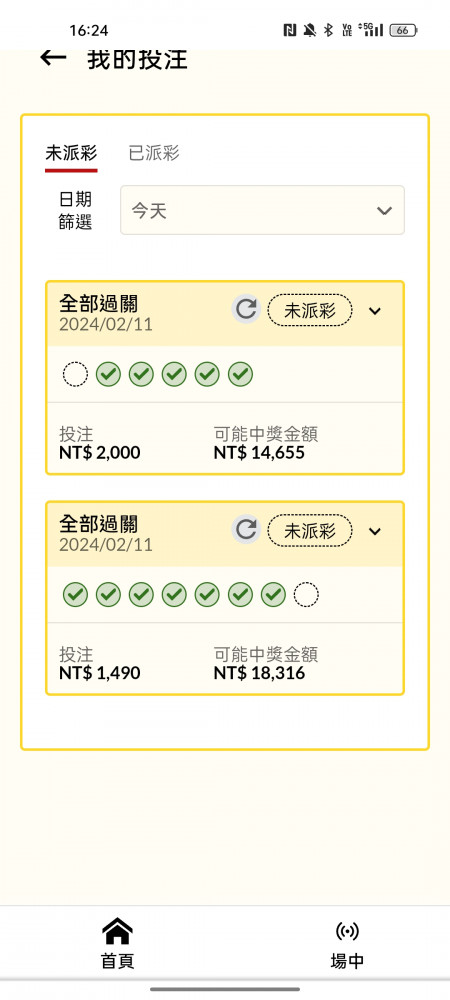Open the 今天 date filter dropdown
Image resolution: width=450 pixels, height=1000 pixels.
point(262,210)
